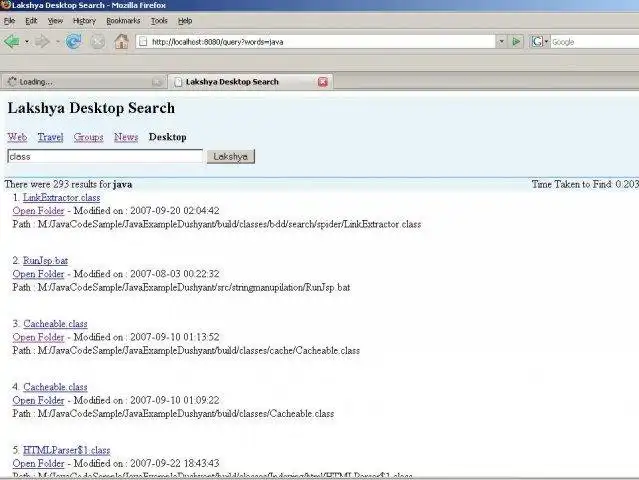Open the HTMLParser$1.class result link
This screenshot has height=480, width=639.
(66, 450)
